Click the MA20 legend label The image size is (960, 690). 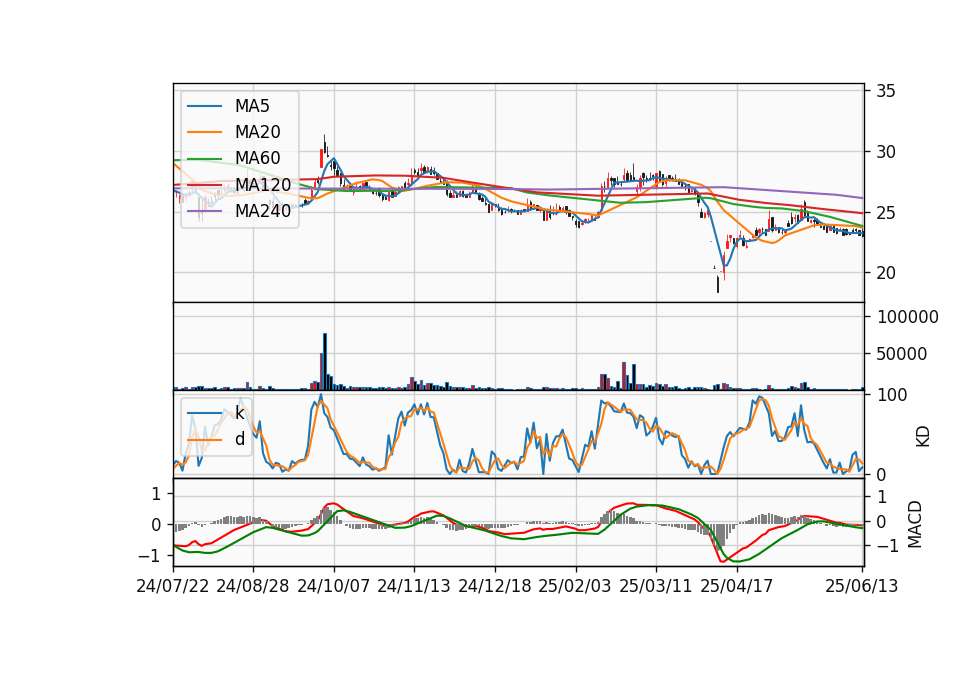[x=258, y=132]
